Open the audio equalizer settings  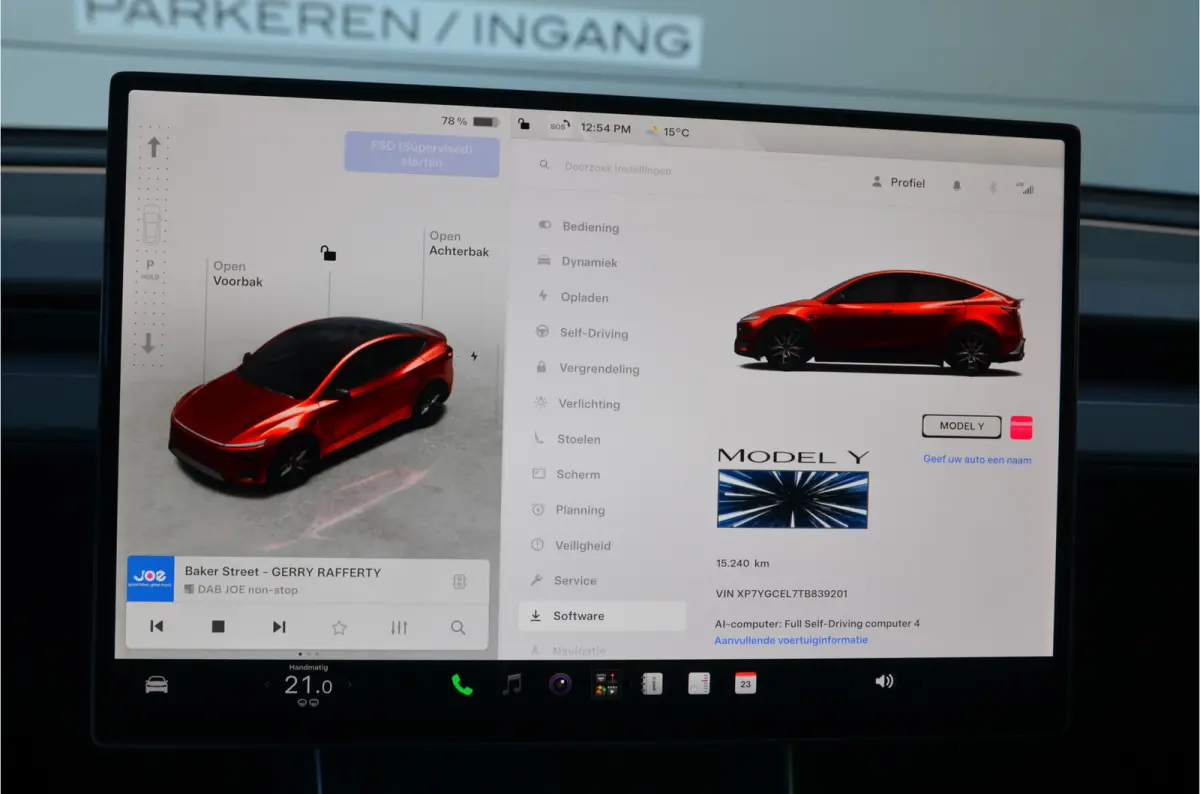click(x=399, y=628)
